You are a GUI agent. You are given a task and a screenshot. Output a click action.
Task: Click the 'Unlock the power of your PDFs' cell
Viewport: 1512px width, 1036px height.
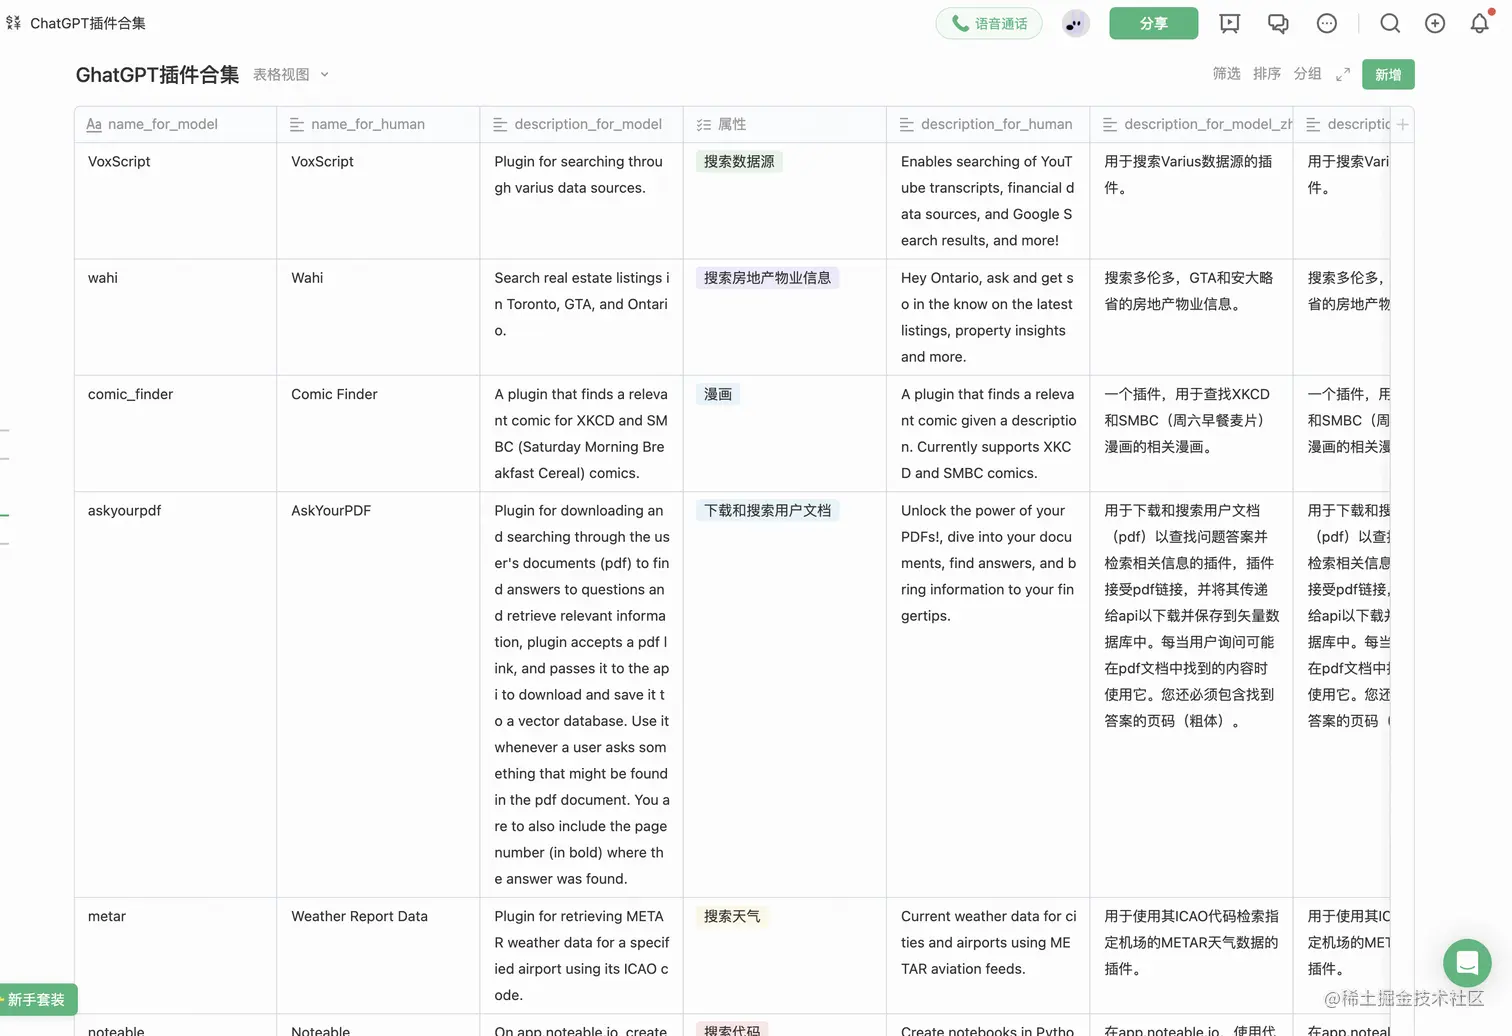tap(988, 694)
